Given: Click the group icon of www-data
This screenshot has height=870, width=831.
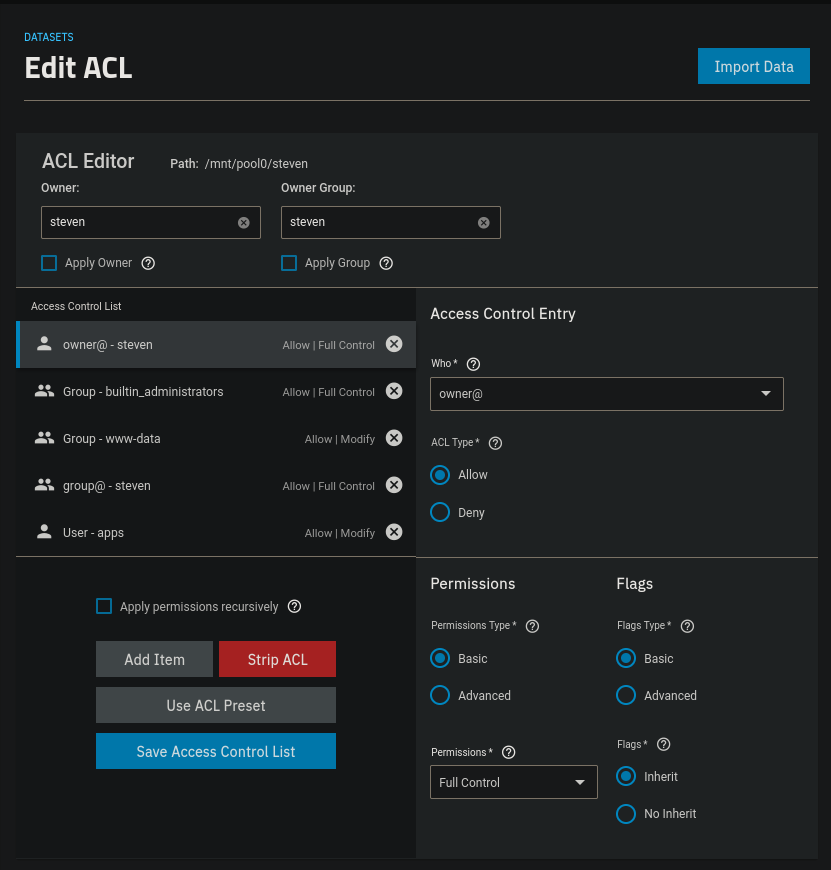Looking at the screenshot, I should tap(44, 438).
